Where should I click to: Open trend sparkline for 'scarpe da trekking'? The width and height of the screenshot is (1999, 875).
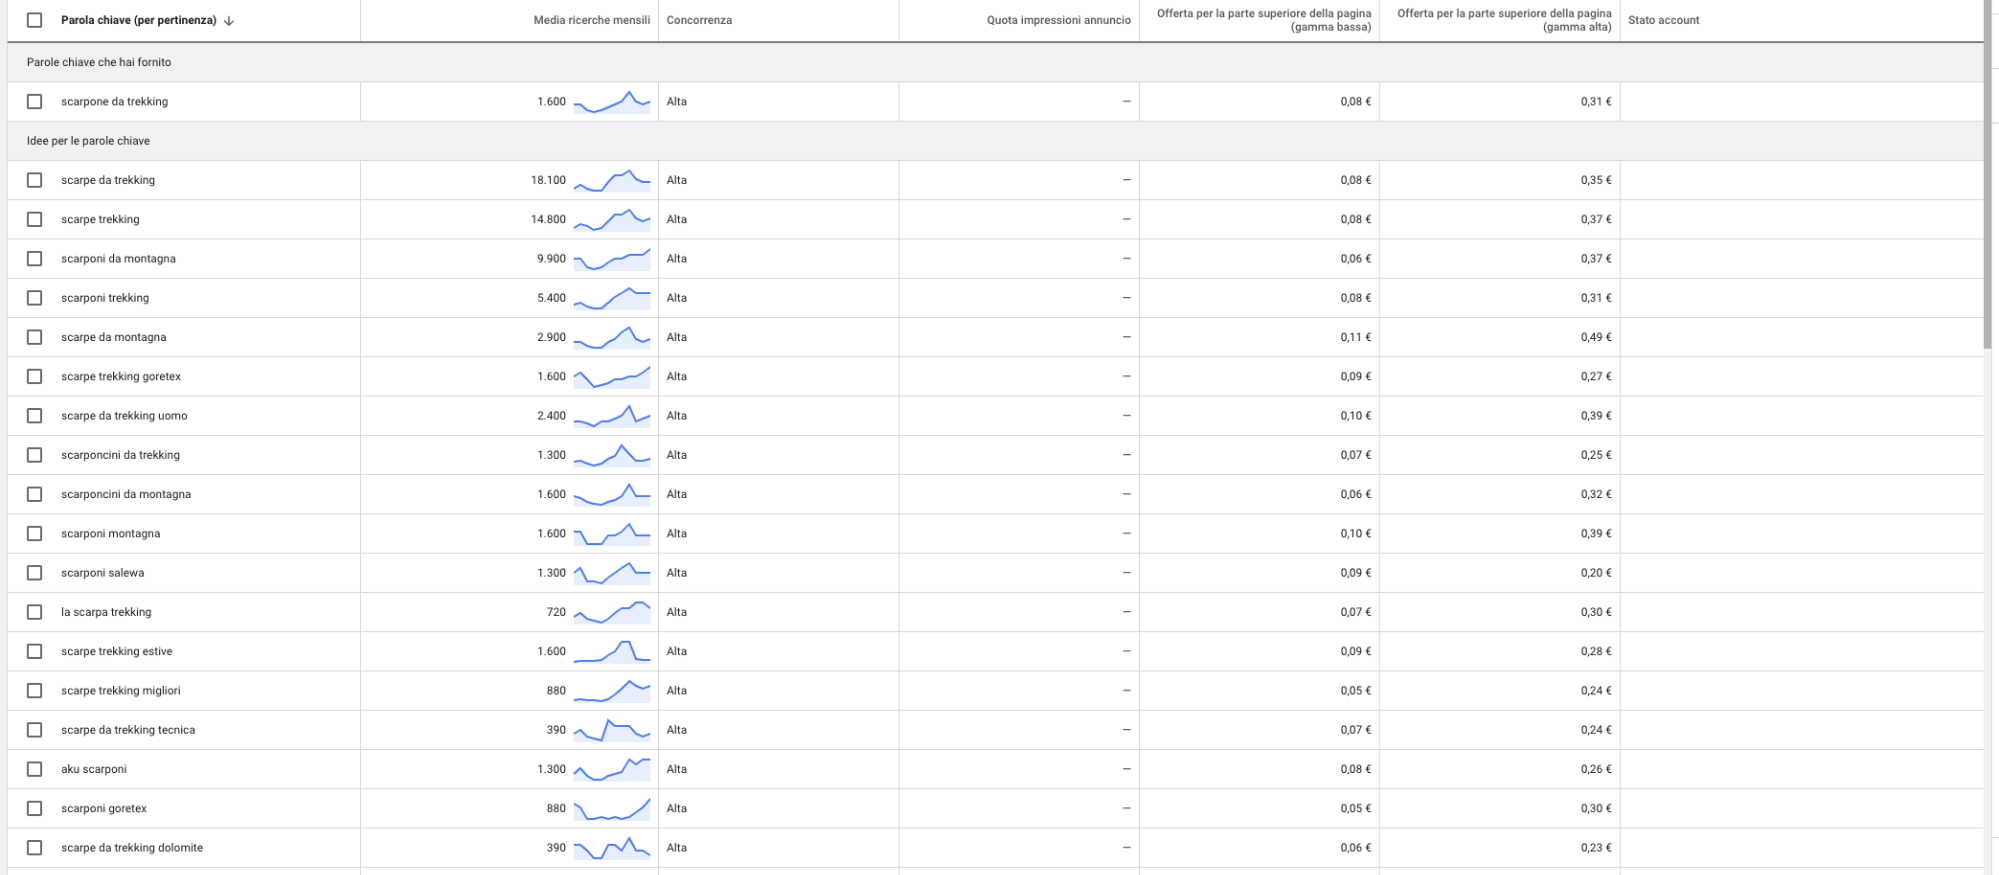click(x=612, y=180)
